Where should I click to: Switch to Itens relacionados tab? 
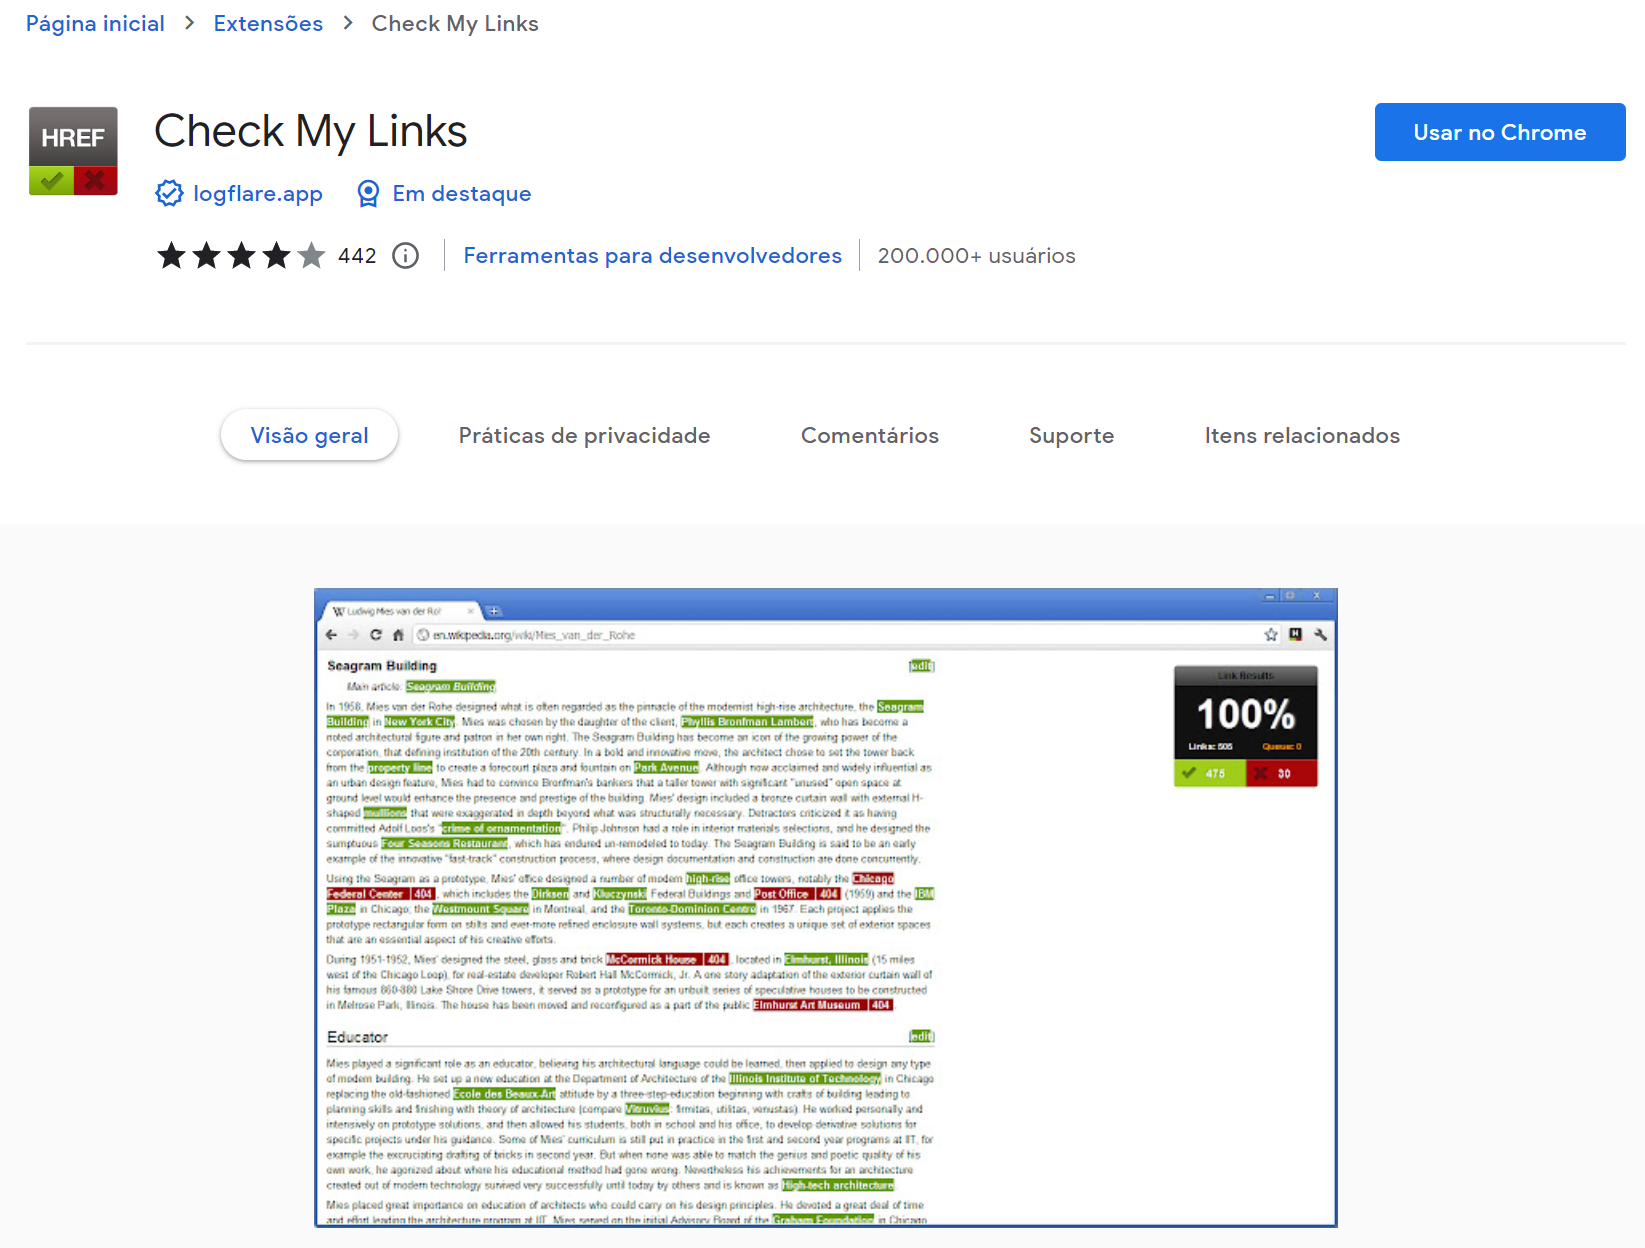[1302, 436]
